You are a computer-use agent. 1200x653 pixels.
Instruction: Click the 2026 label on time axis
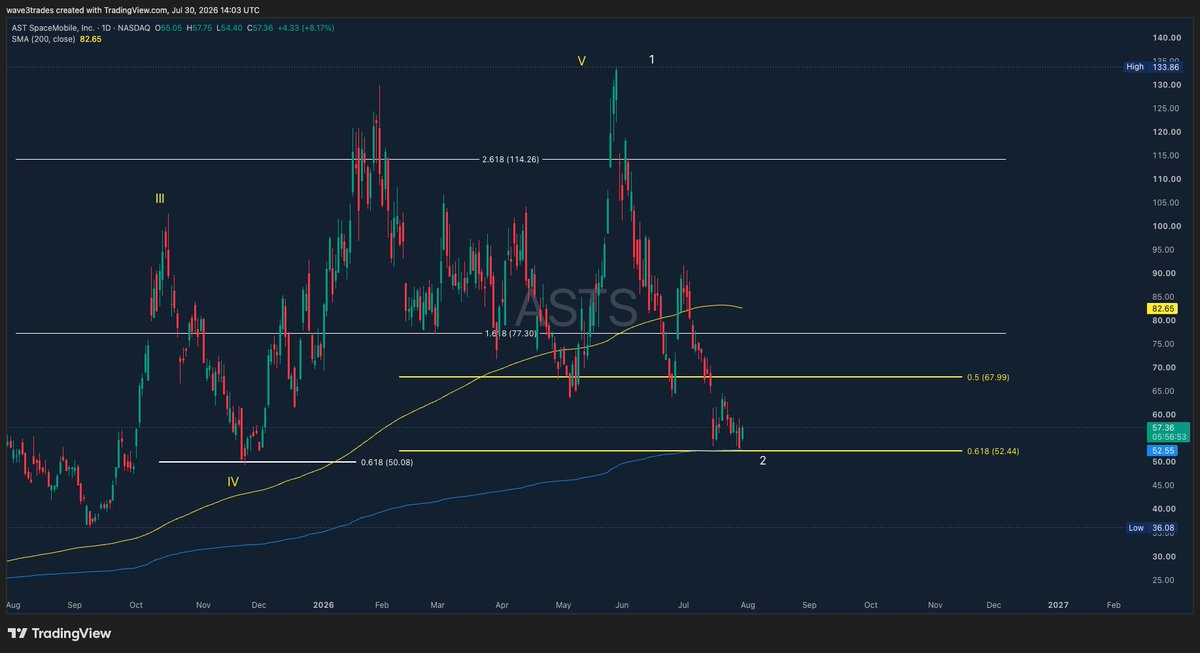pos(322,605)
